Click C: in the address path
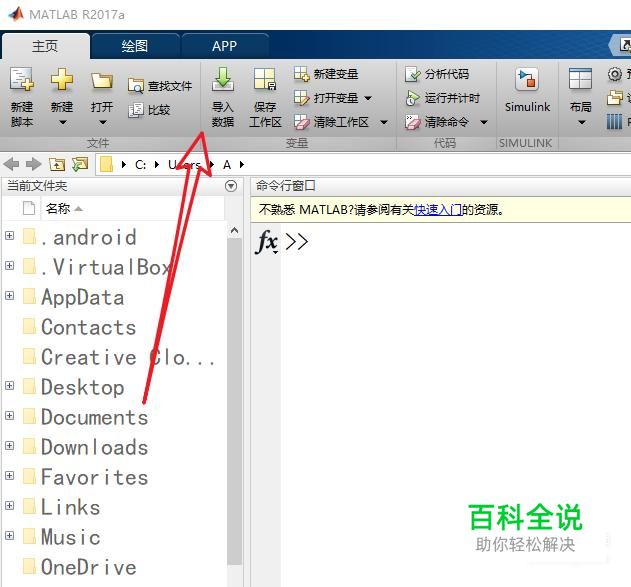 140,165
